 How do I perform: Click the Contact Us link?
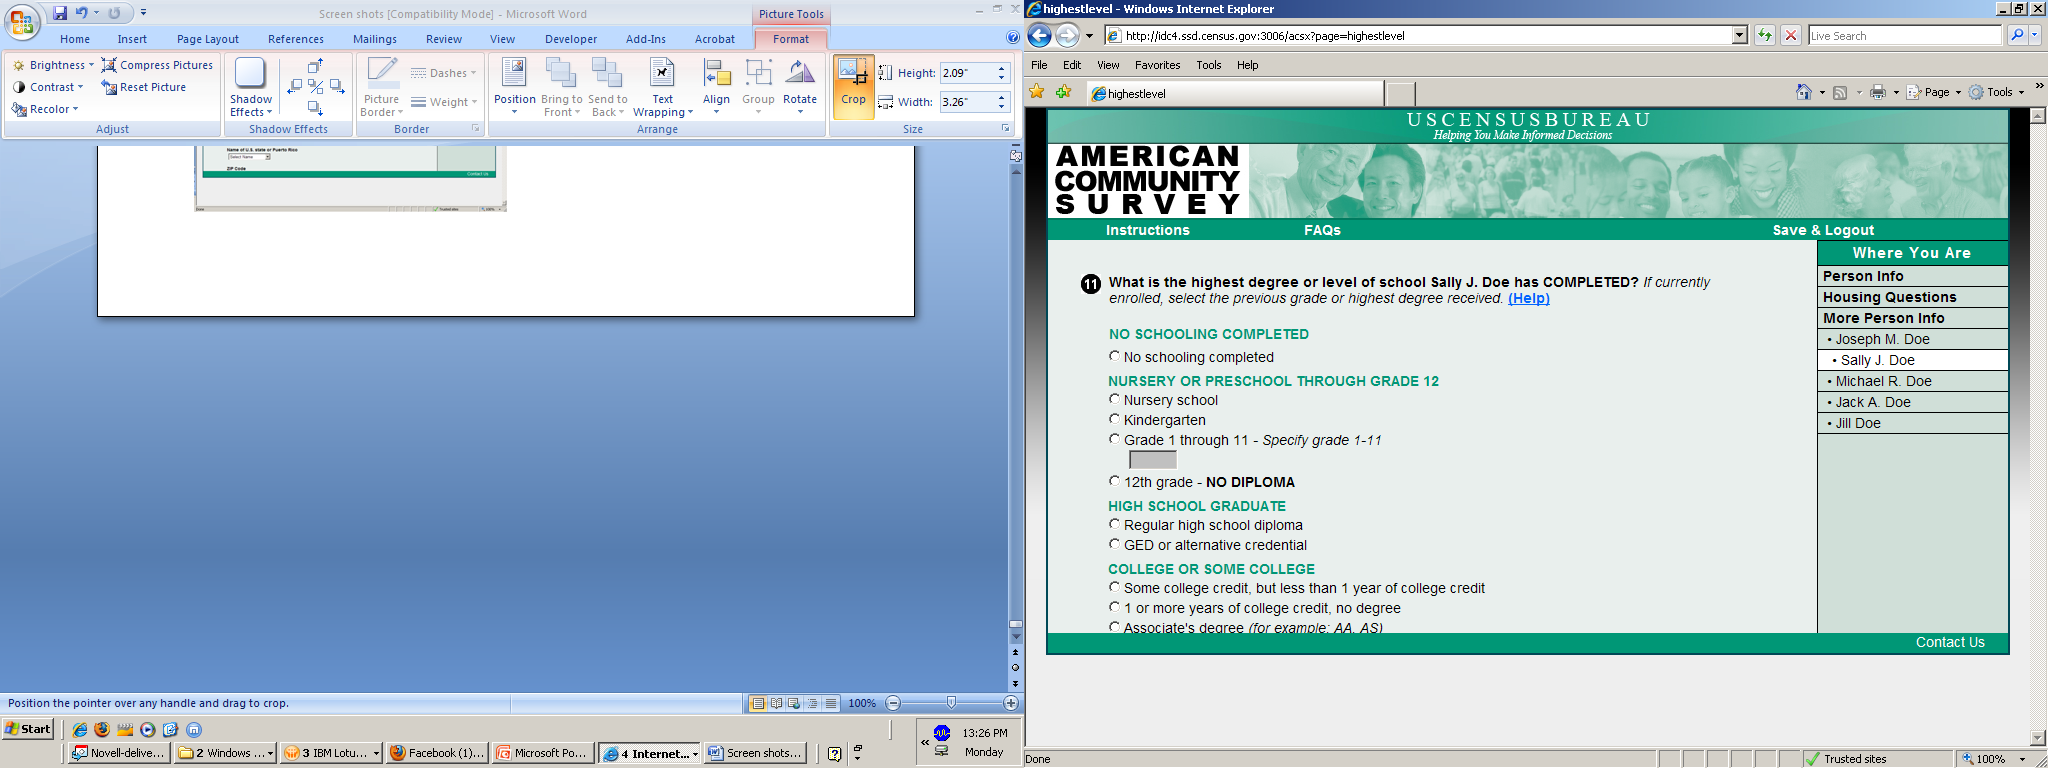tap(1950, 642)
